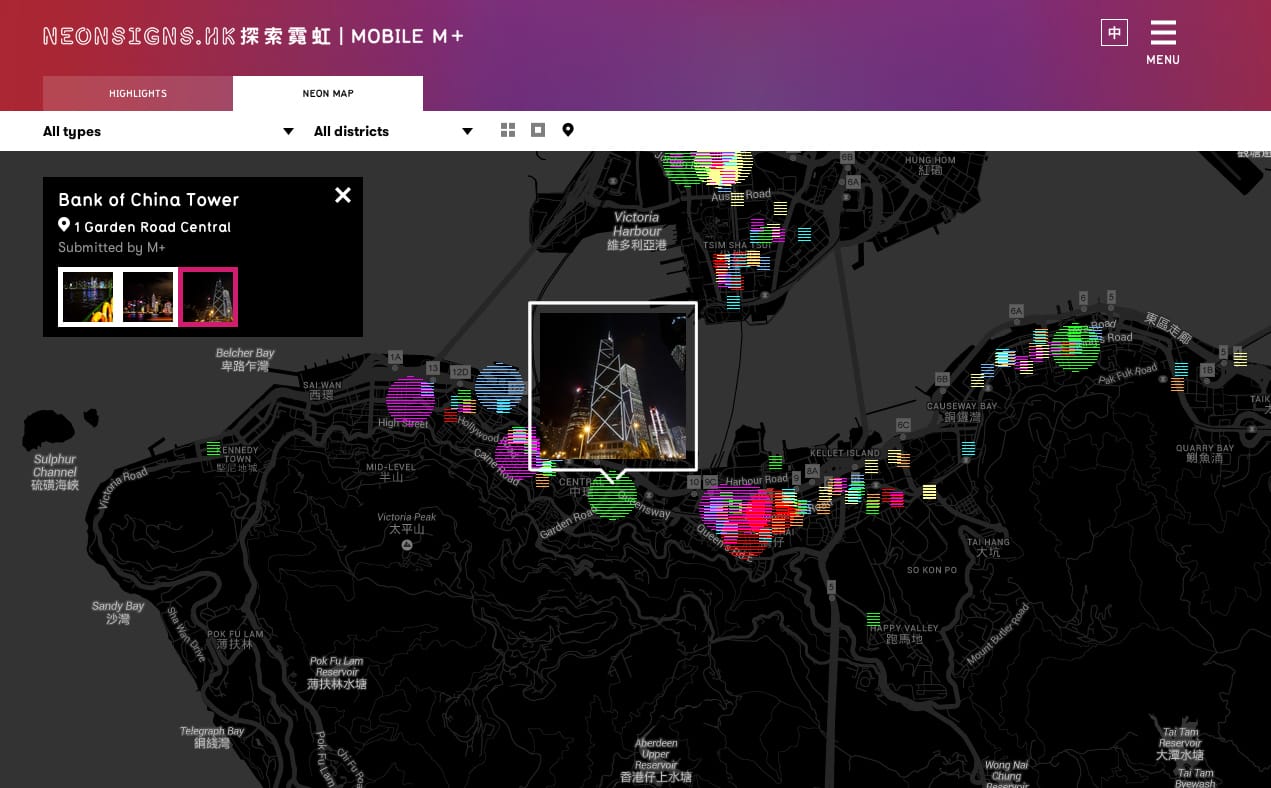Select a neon sign cluster marker near Causeway Bay

pos(1012,356)
